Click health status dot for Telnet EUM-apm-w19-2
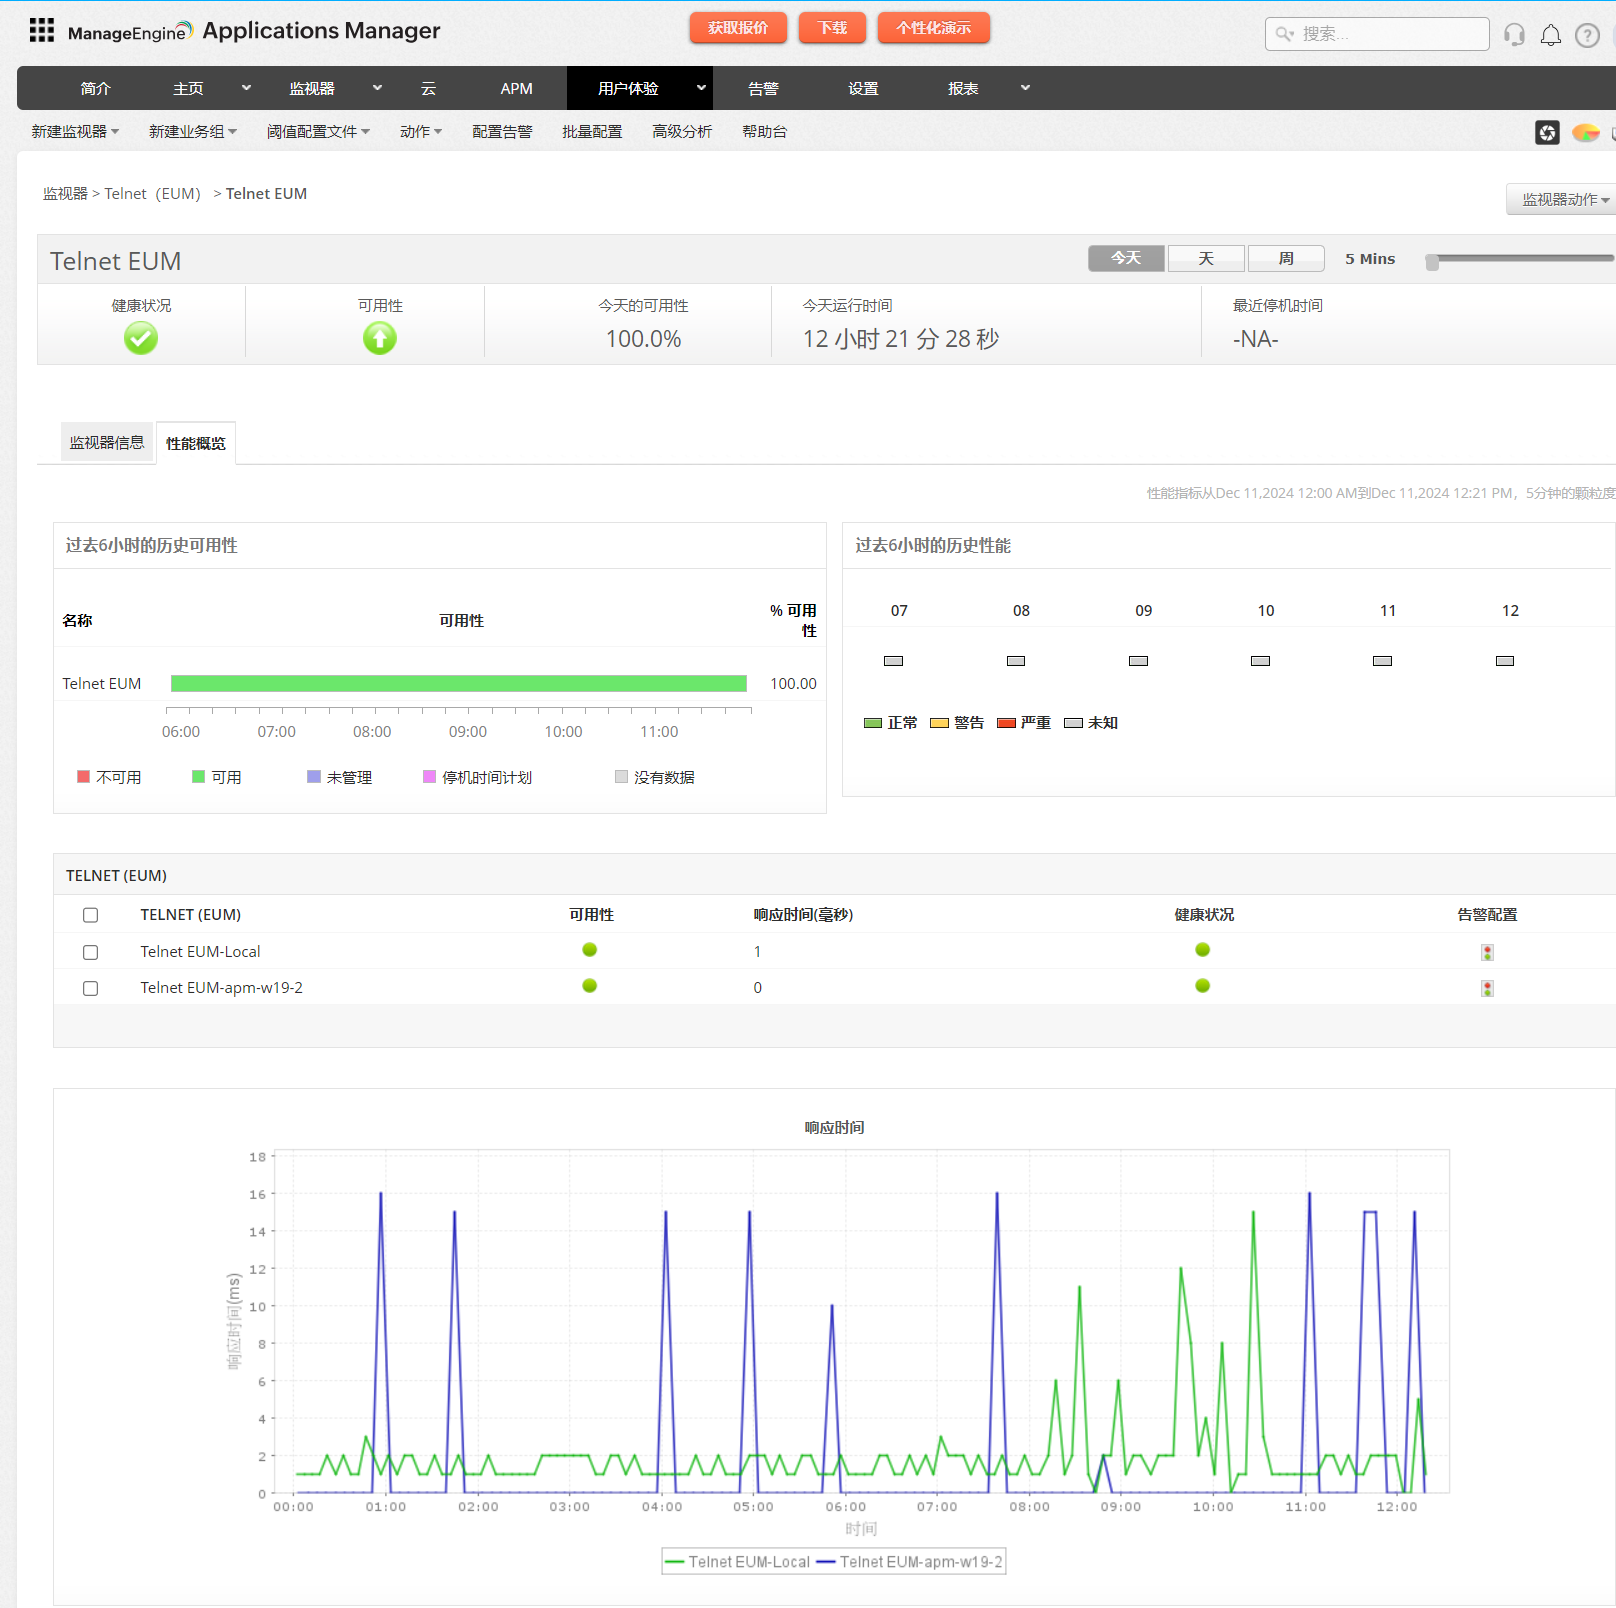Screen dimensions: 1616x1608 click(1203, 986)
